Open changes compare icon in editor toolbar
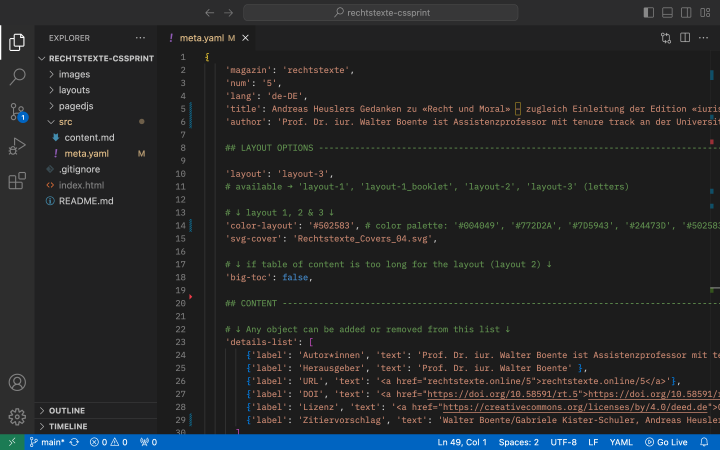720x450 pixels. 666,38
